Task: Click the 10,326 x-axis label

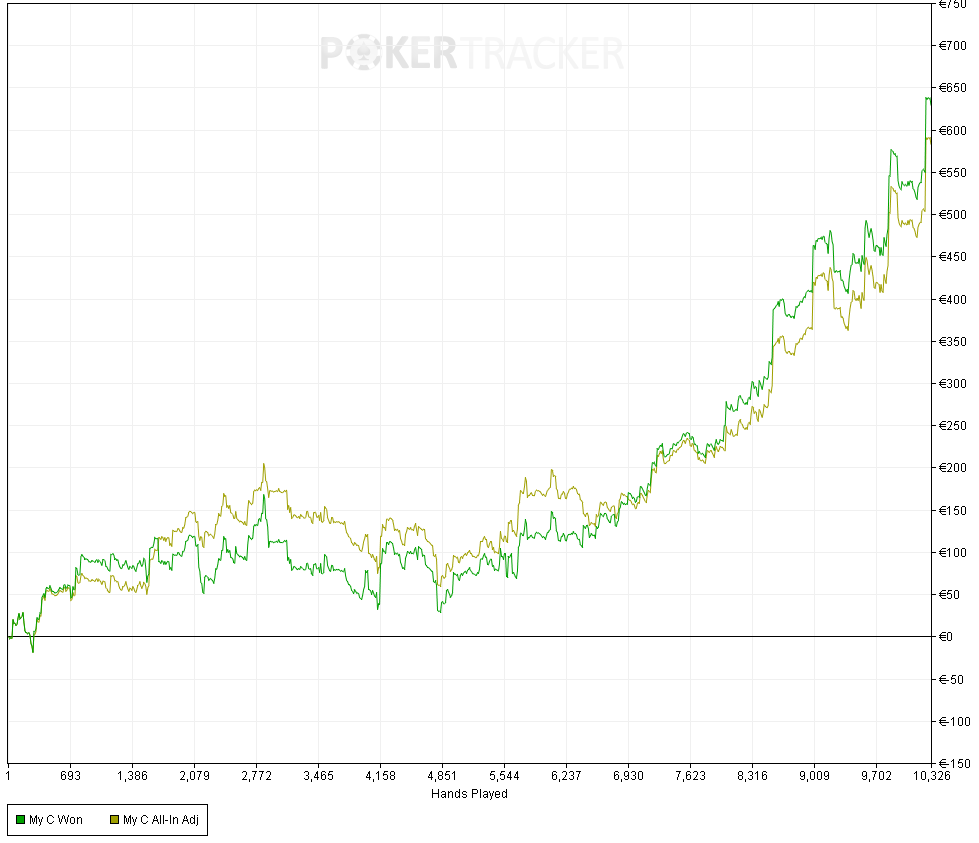Action: click(932, 776)
